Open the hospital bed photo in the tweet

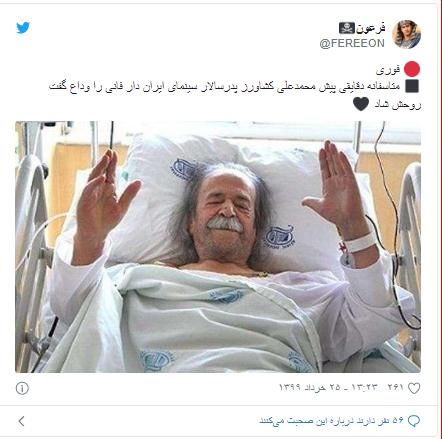(x=218, y=247)
